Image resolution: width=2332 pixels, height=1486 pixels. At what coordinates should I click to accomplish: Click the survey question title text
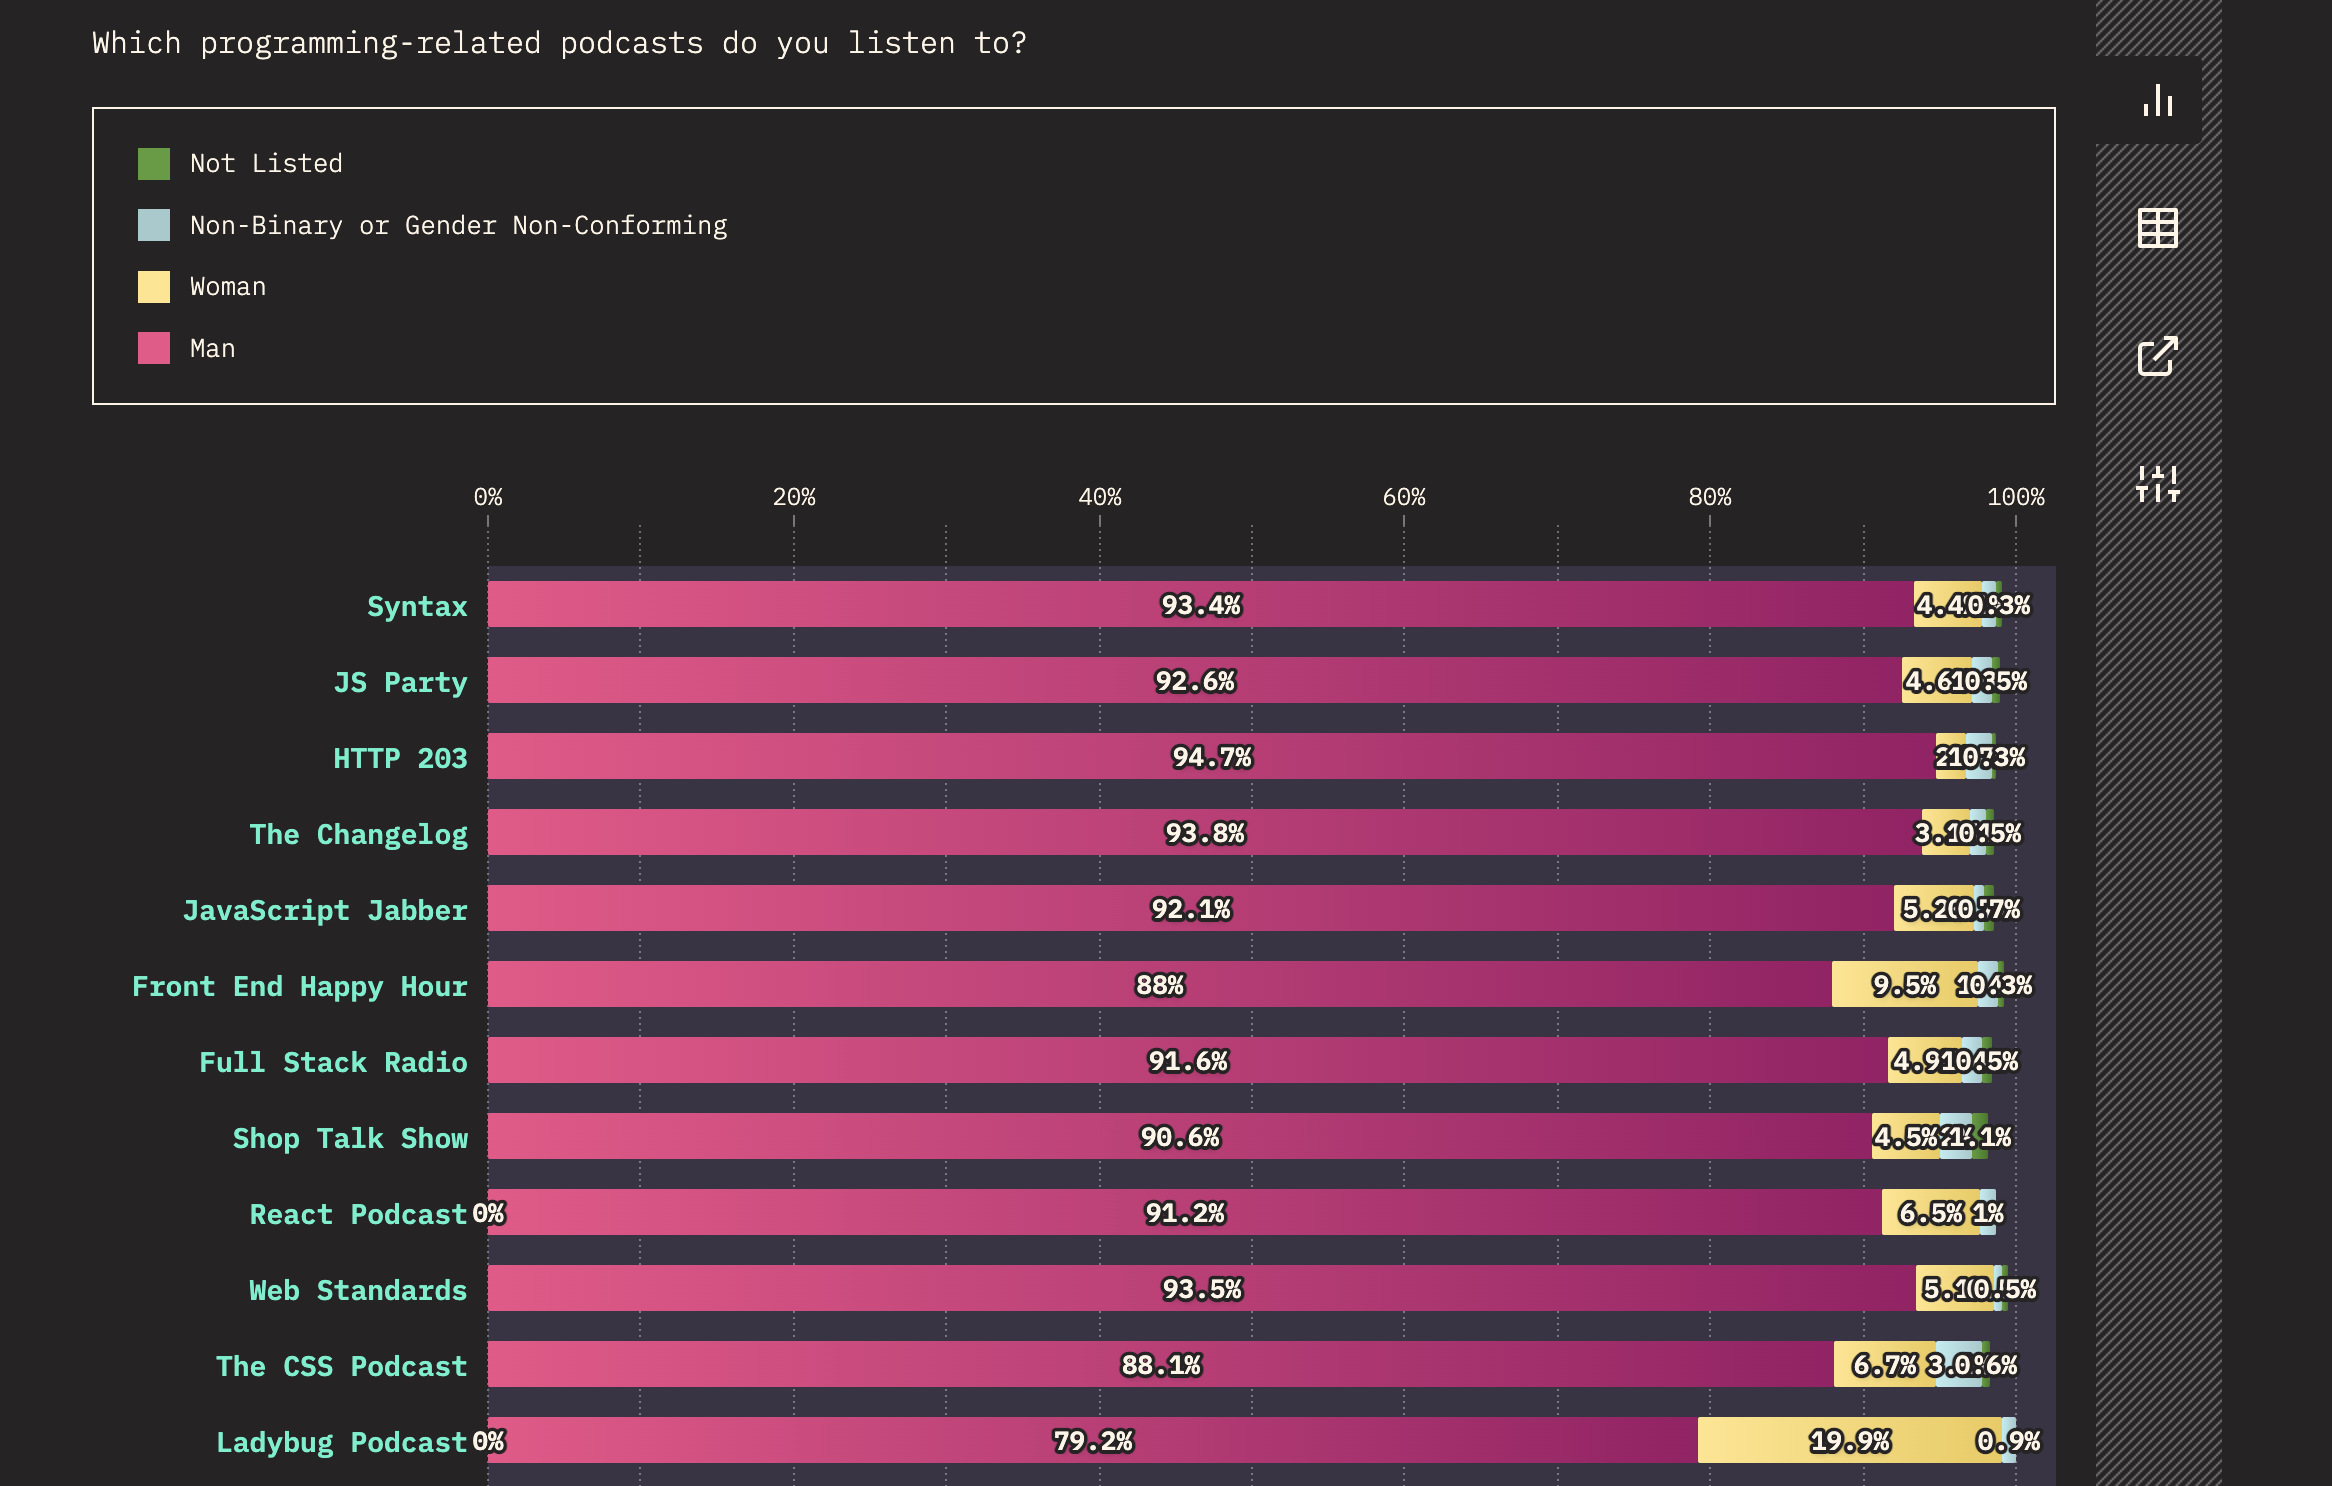(x=560, y=42)
